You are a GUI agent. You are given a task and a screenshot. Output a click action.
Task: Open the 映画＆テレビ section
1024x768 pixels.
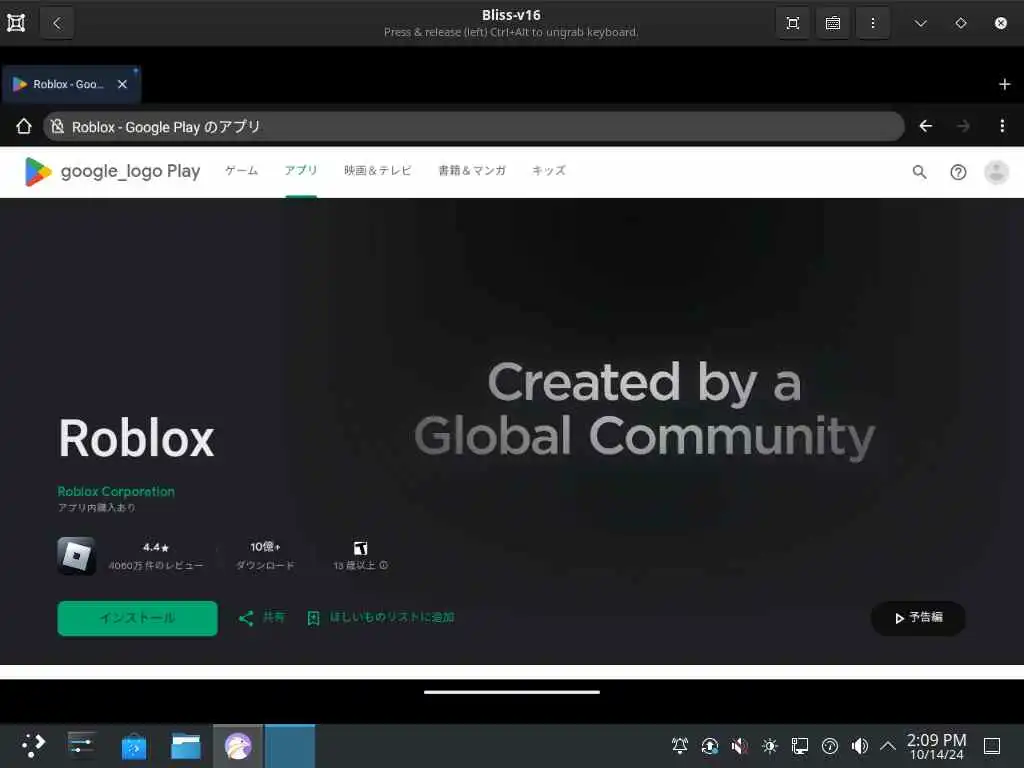coord(377,170)
